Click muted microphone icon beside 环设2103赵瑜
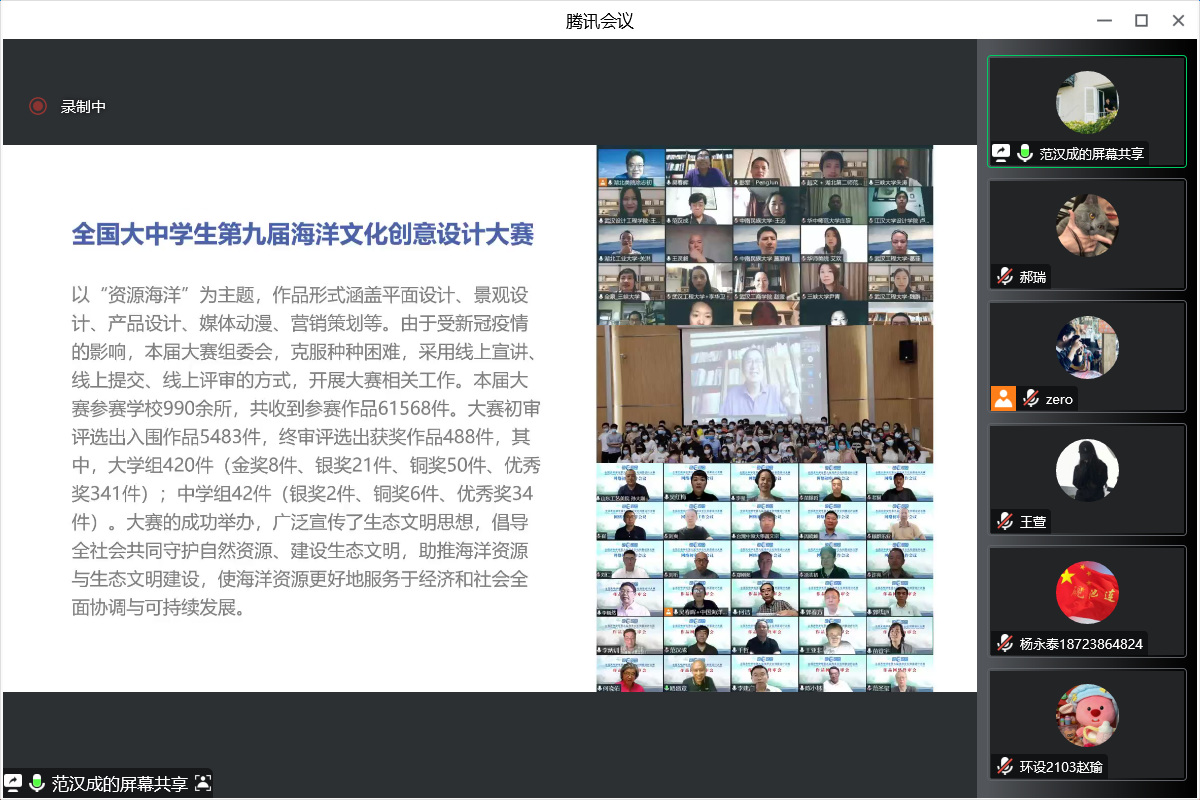The width and height of the screenshot is (1200, 800). coord(1005,766)
